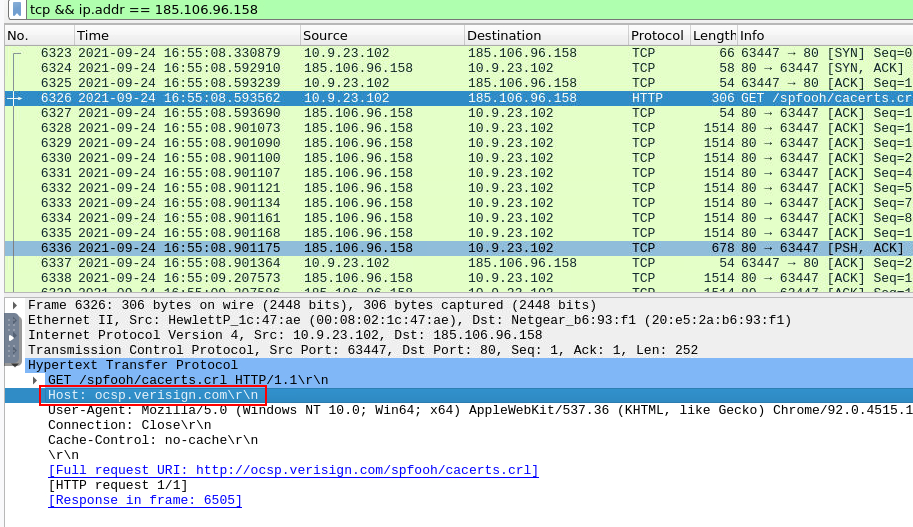This screenshot has height=527, width=913.
Task: Select the Connection: Close header
Action: coord(129,425)
